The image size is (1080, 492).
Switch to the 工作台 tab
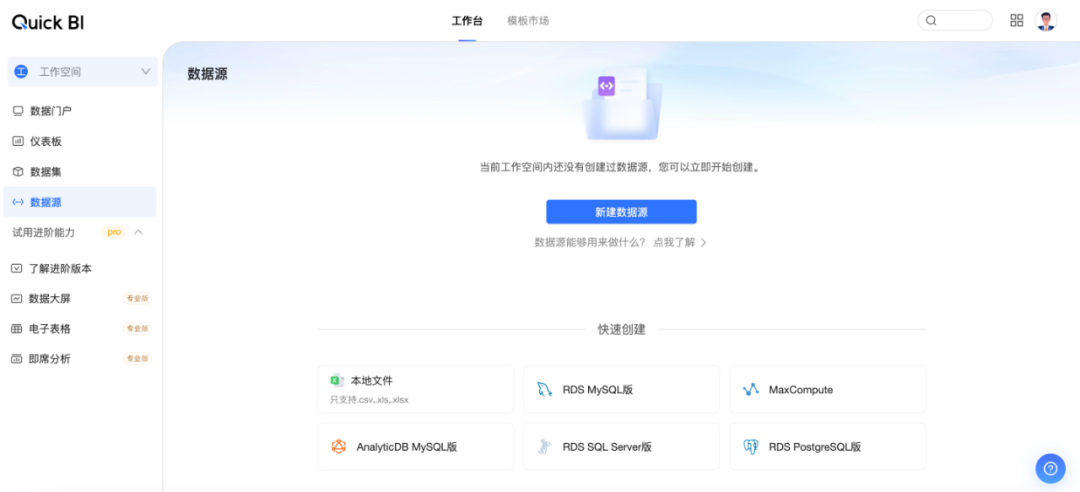pyautogui.click(x=467, y=21)
